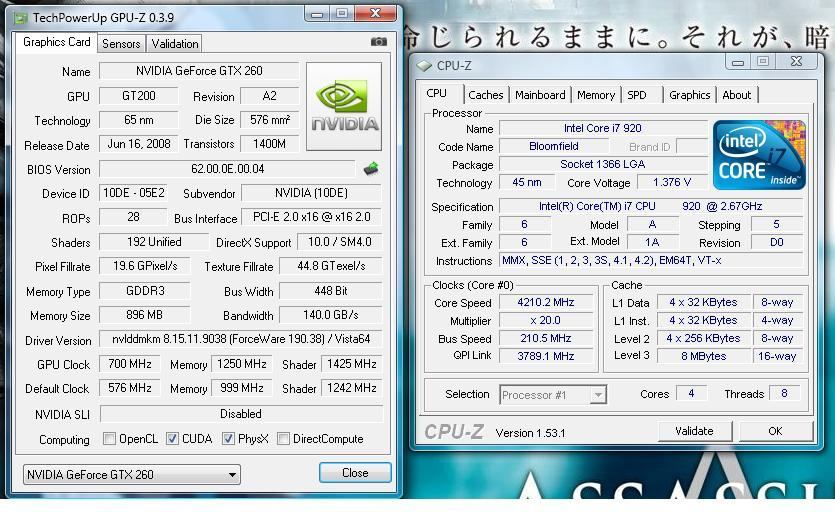Screen dimensions: 835x512
Task: Open the Processor #1 selection dropdown
Action: pos(553,395)
